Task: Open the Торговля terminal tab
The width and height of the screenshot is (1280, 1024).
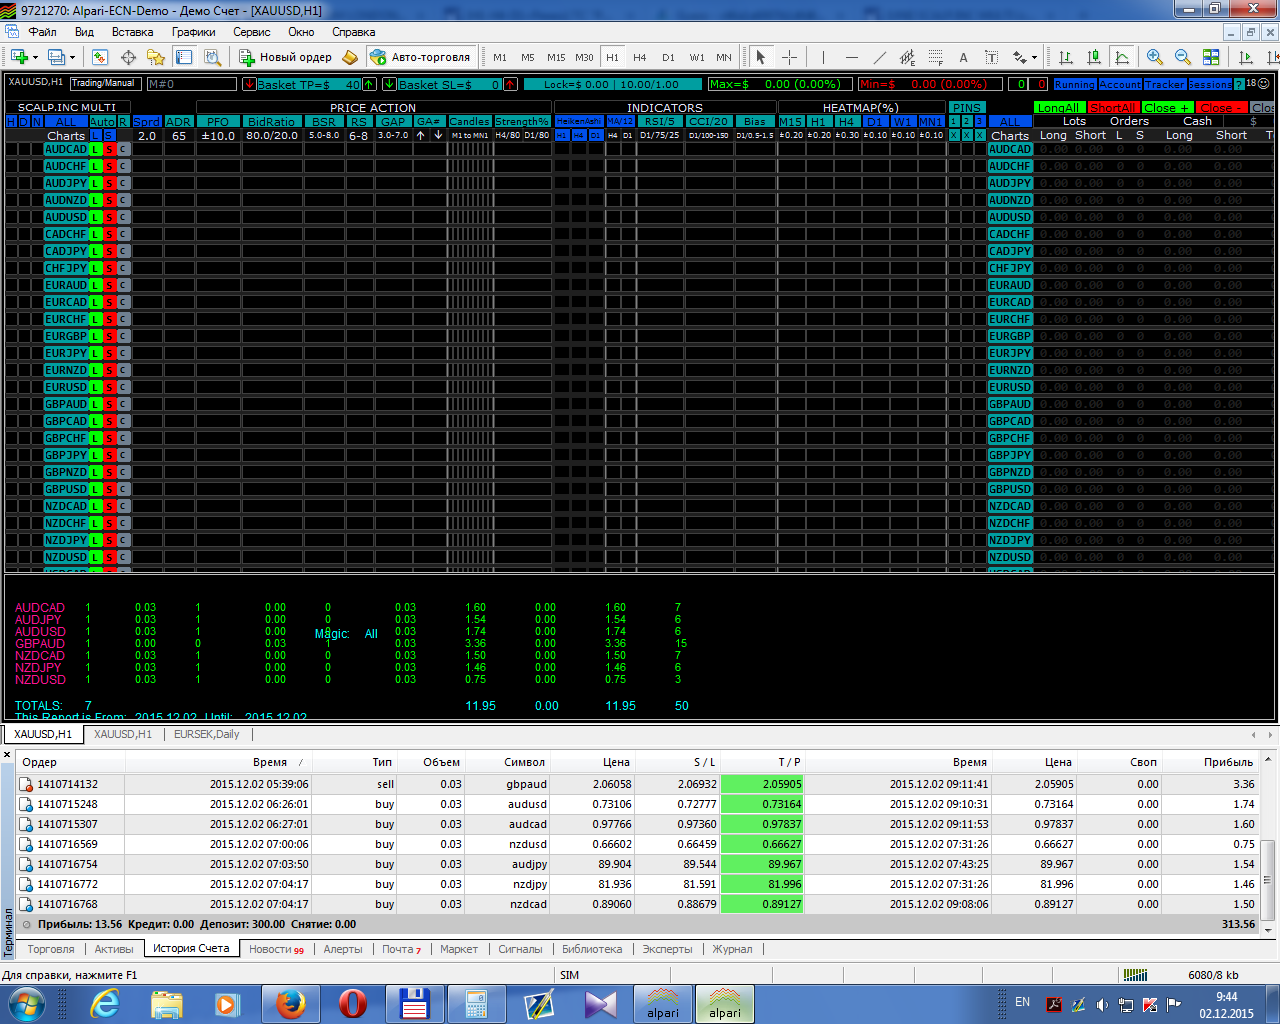Action: coord(51,949)
